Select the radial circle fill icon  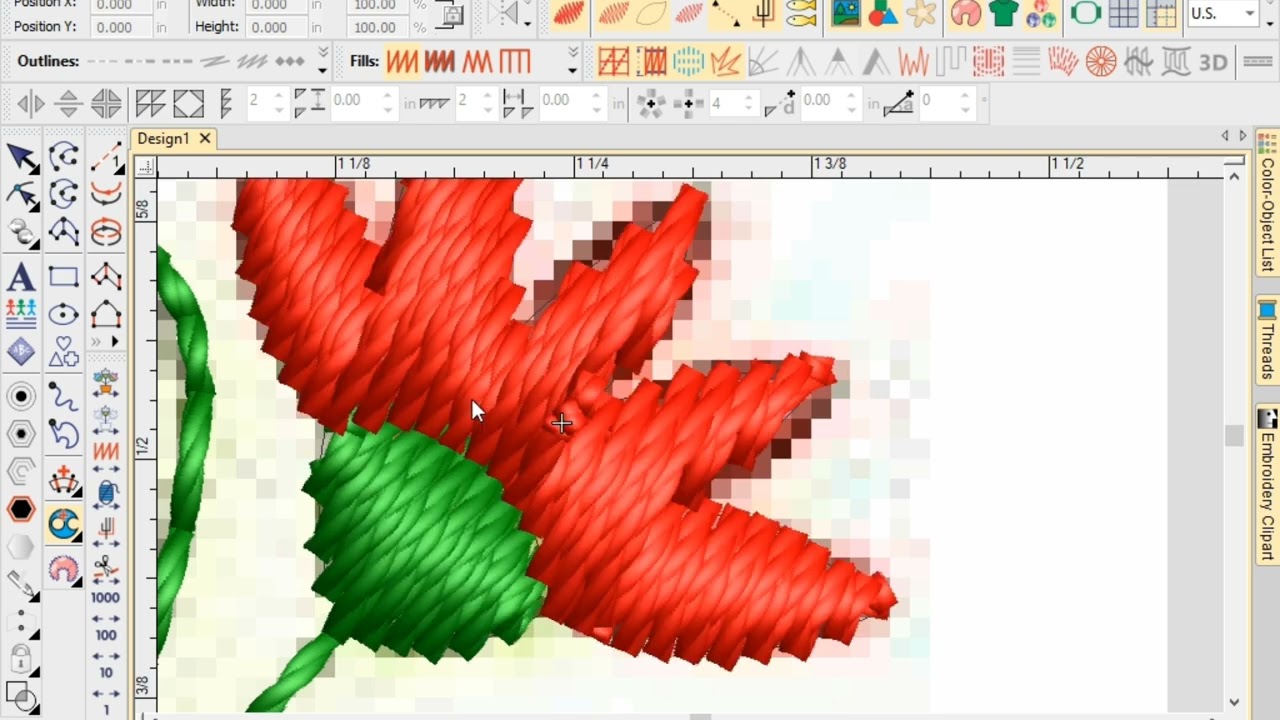click(1101, 62)
